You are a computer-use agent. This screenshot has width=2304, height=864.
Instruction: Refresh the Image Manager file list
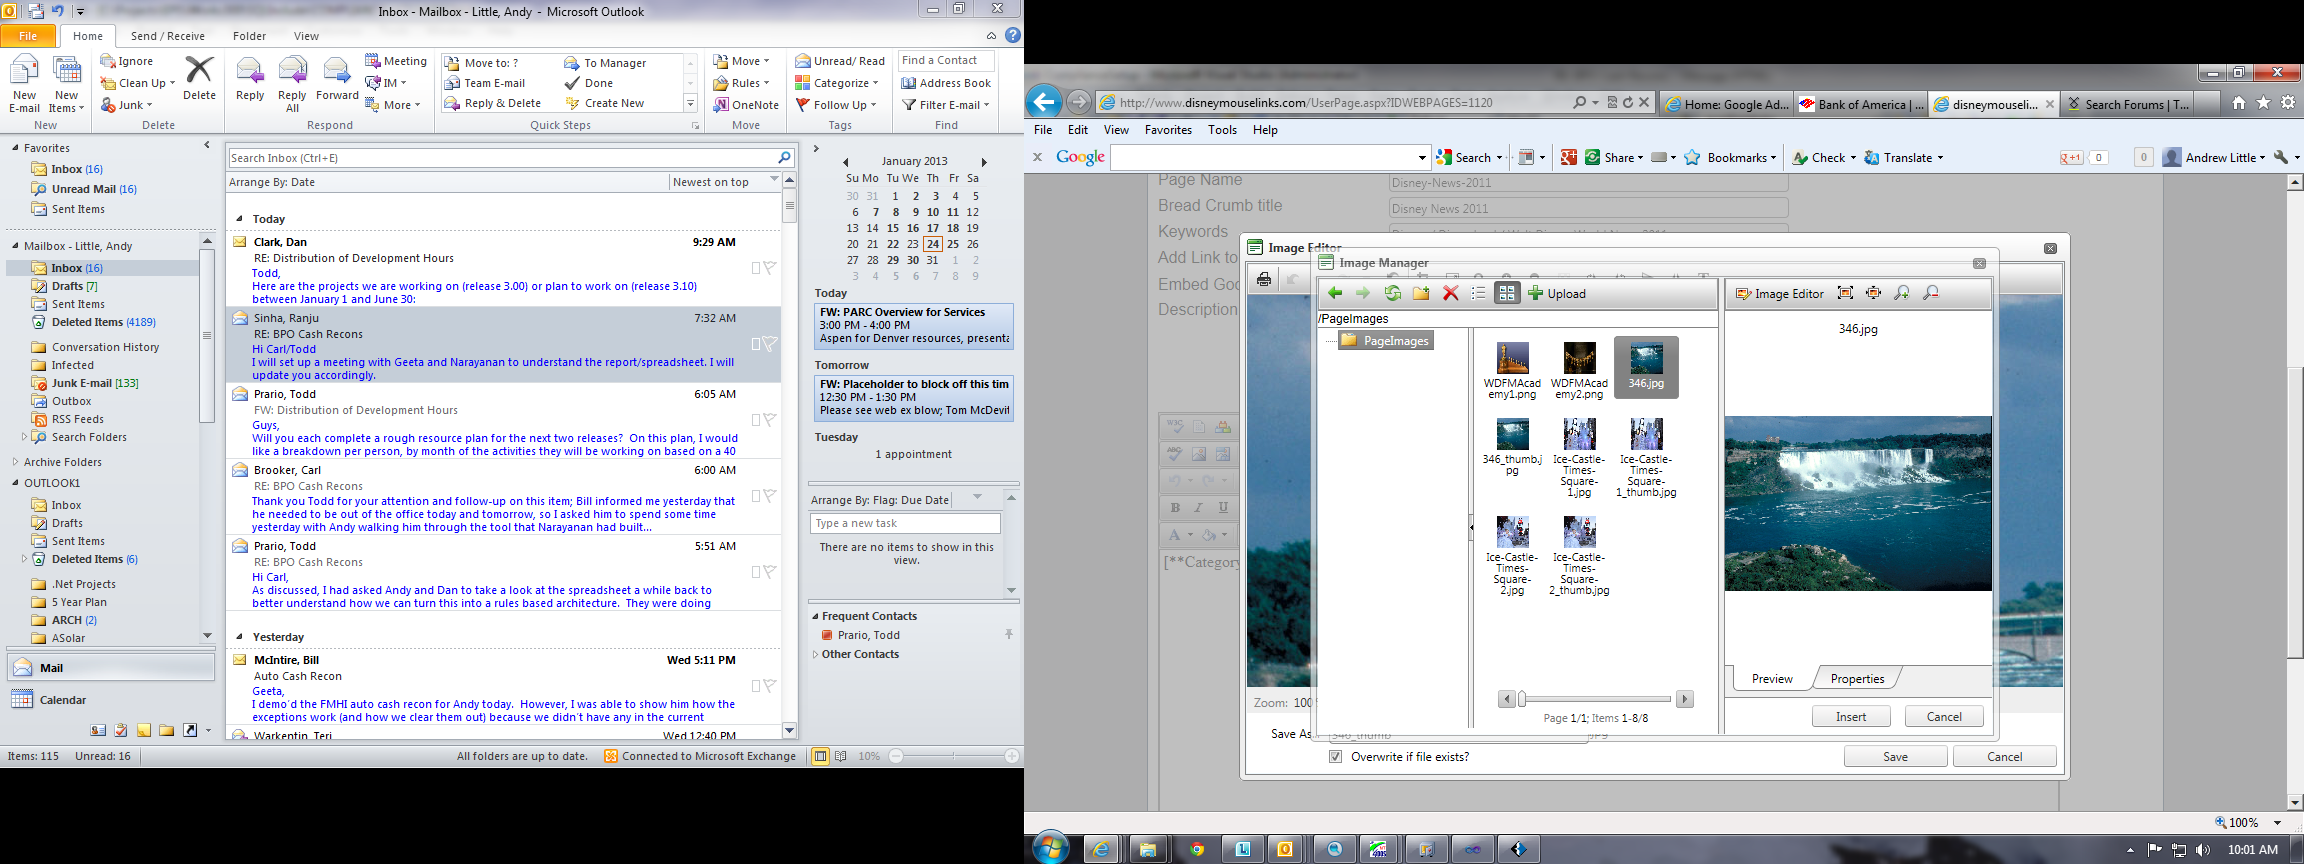click(x=1392, y=293)
